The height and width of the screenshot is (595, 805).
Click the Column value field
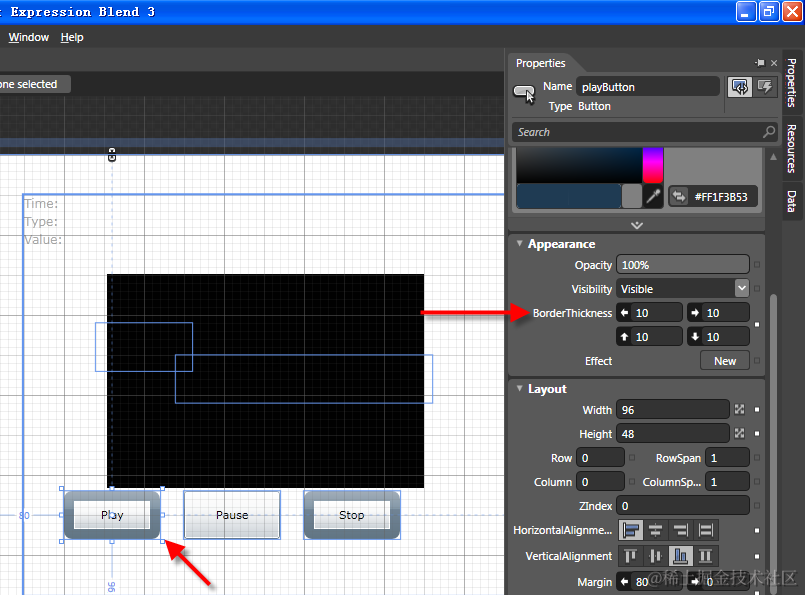600,482
